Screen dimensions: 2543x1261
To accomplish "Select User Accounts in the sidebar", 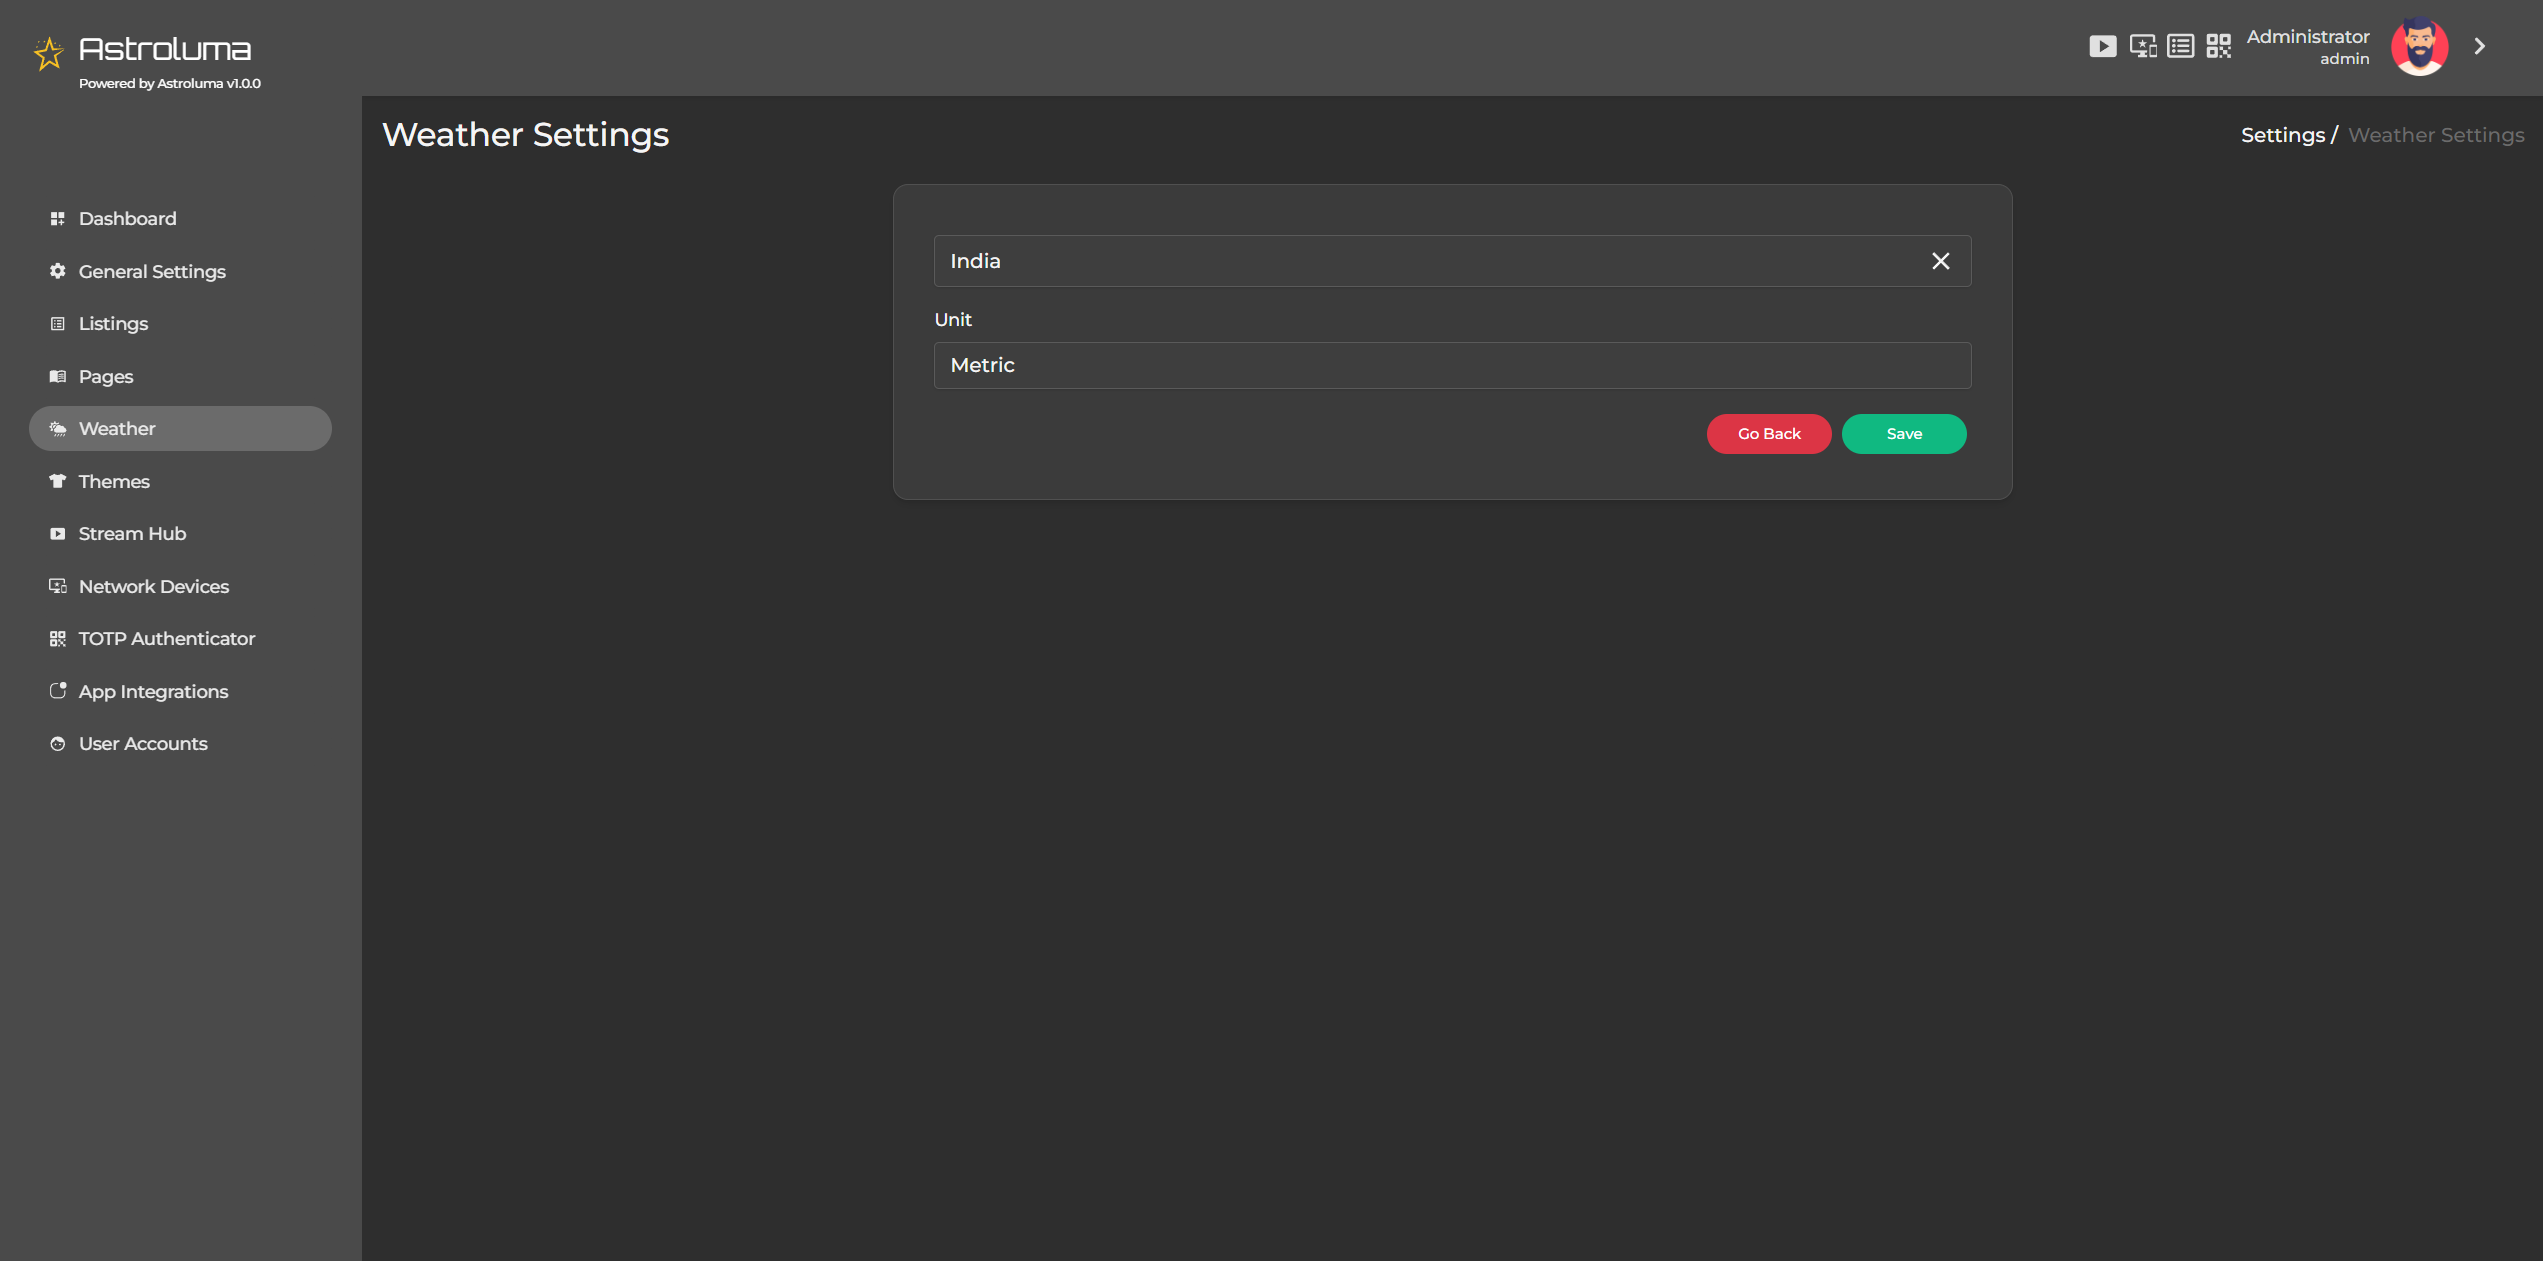I will click(x=143, y=744).
